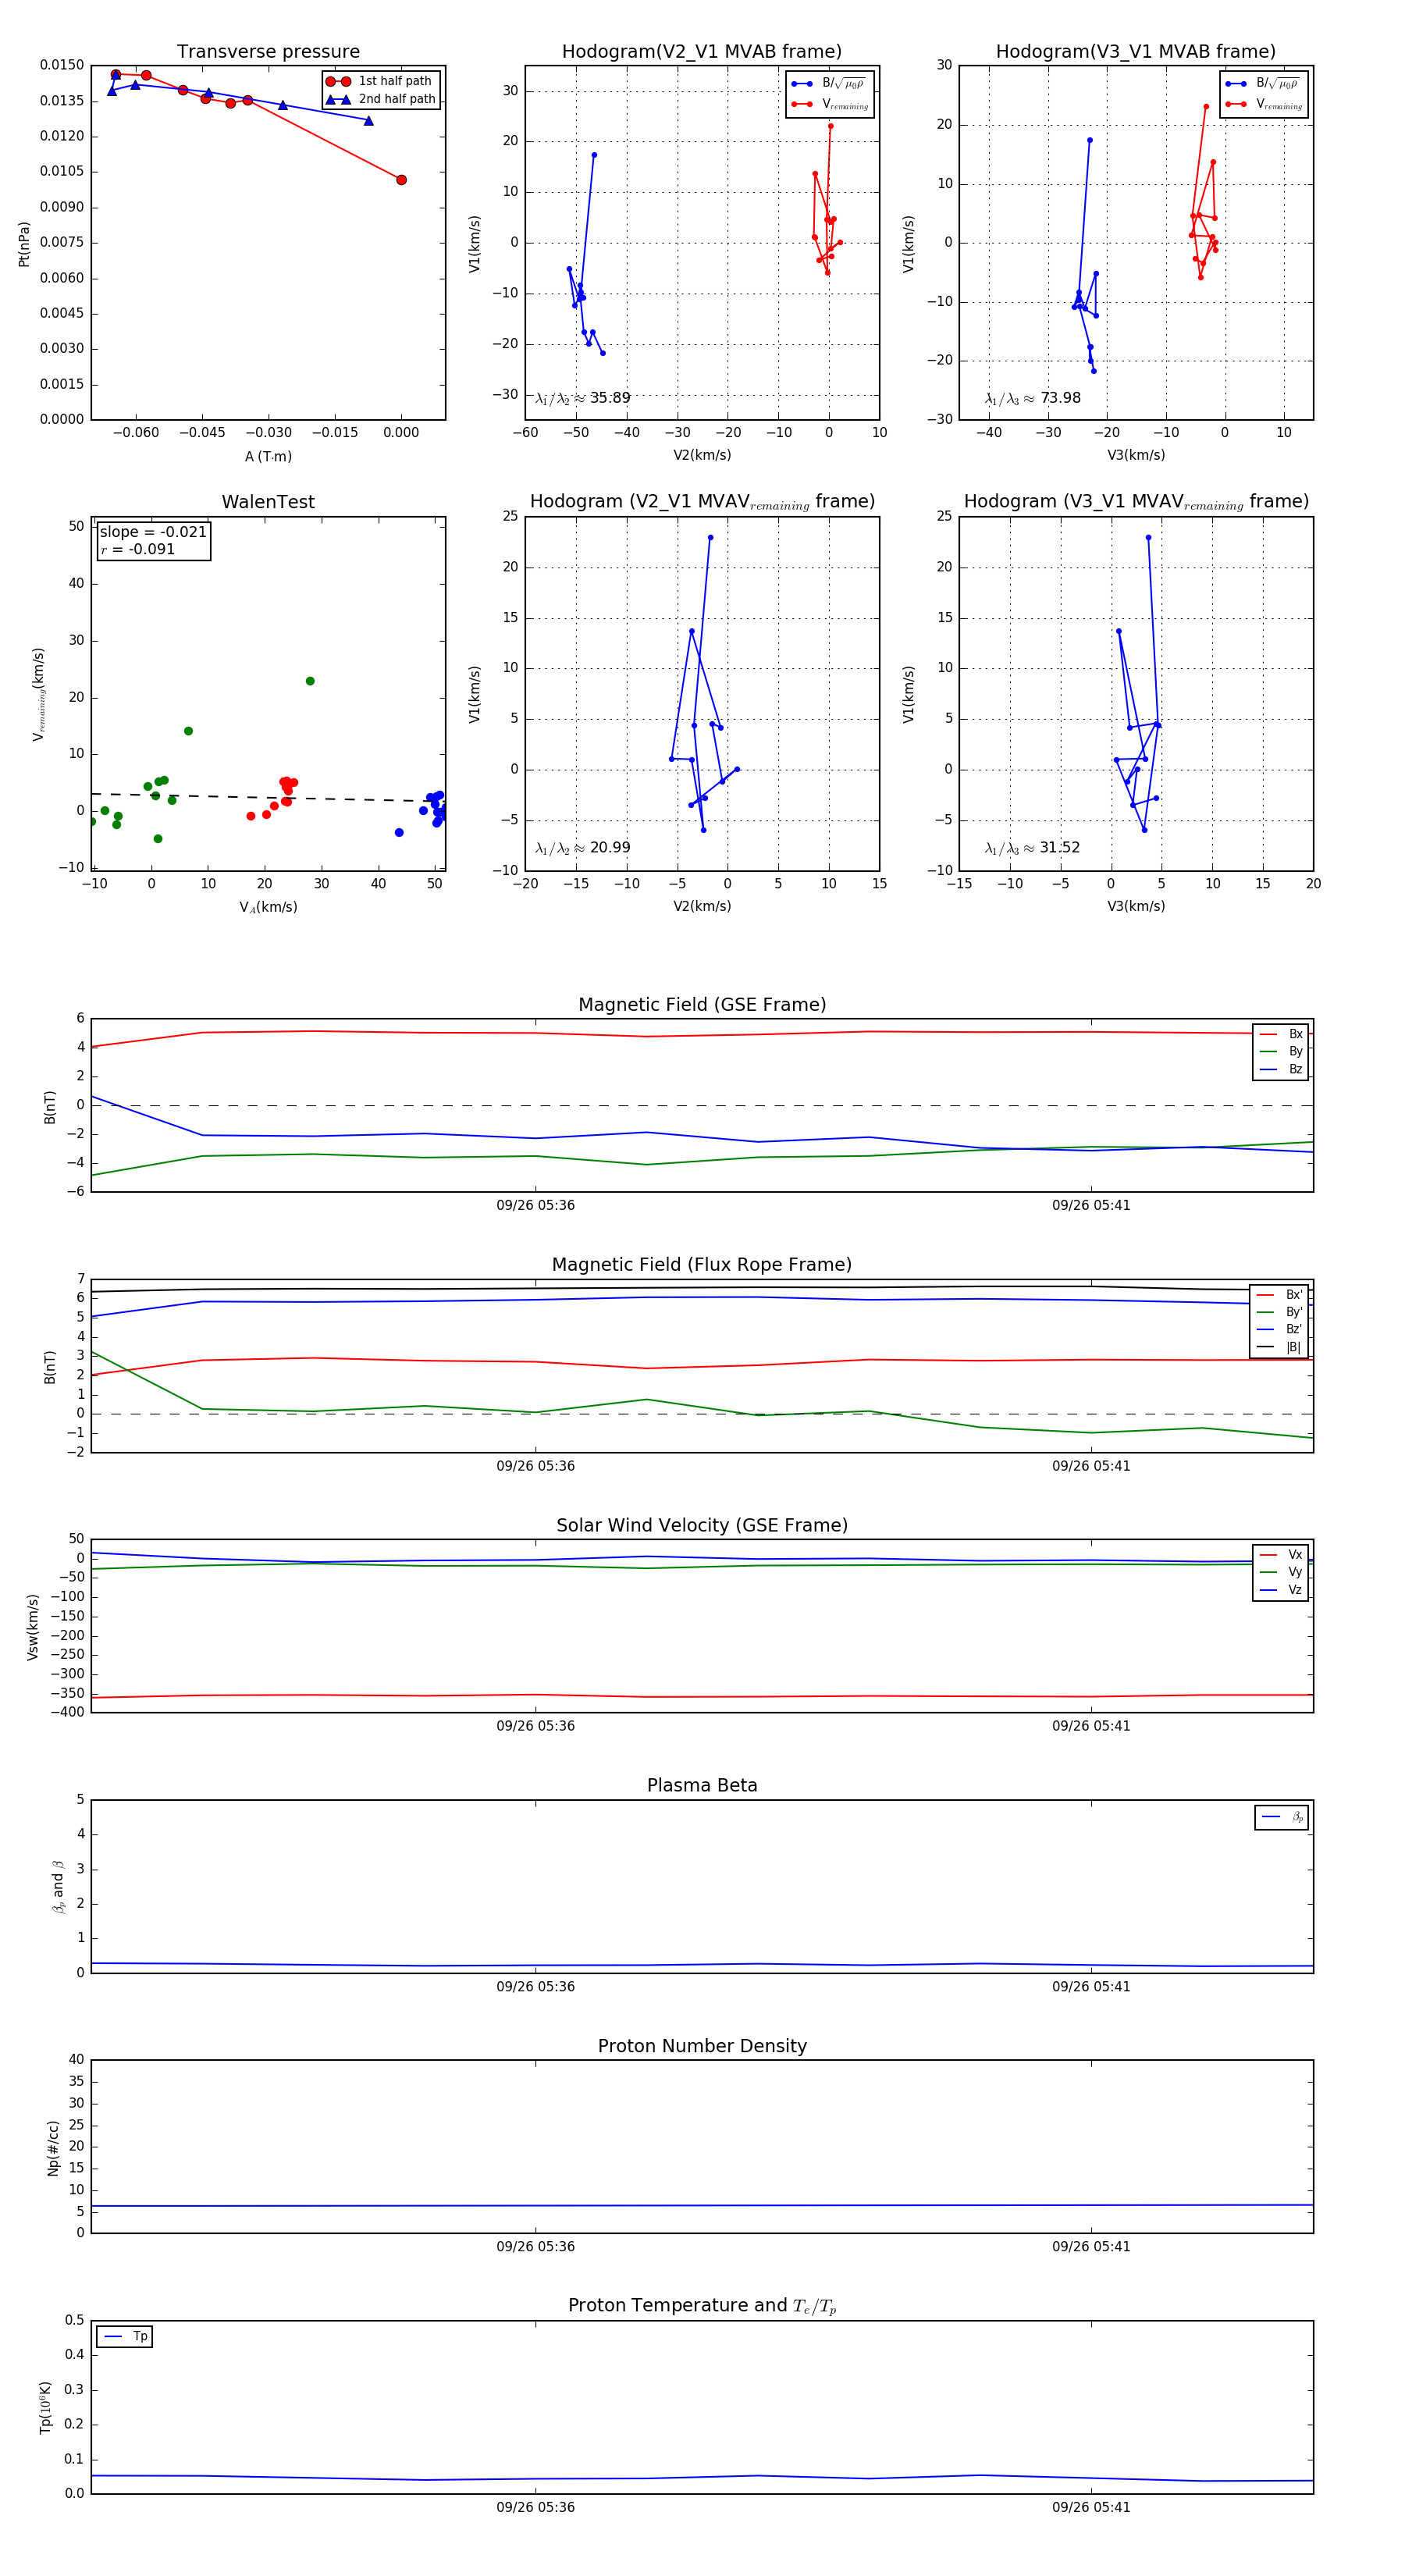The height and width of the screenshot is (2576, 1405).
Task: Select the Bx' legend entry
Action: (1280, 1295)
